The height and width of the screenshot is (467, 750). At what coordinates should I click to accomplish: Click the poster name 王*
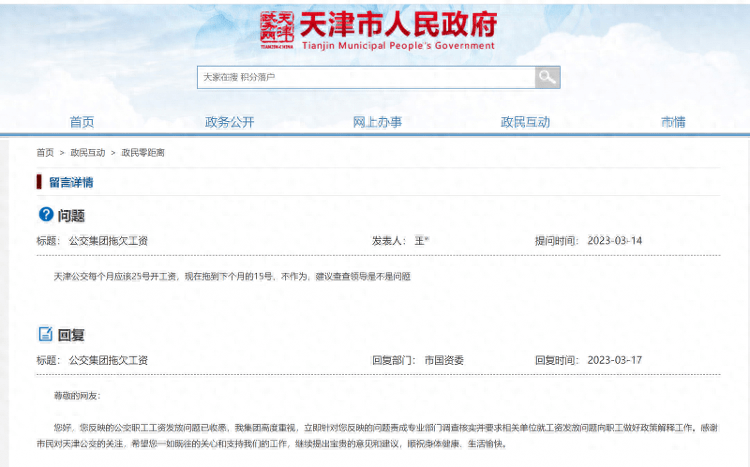coord(421,241)
